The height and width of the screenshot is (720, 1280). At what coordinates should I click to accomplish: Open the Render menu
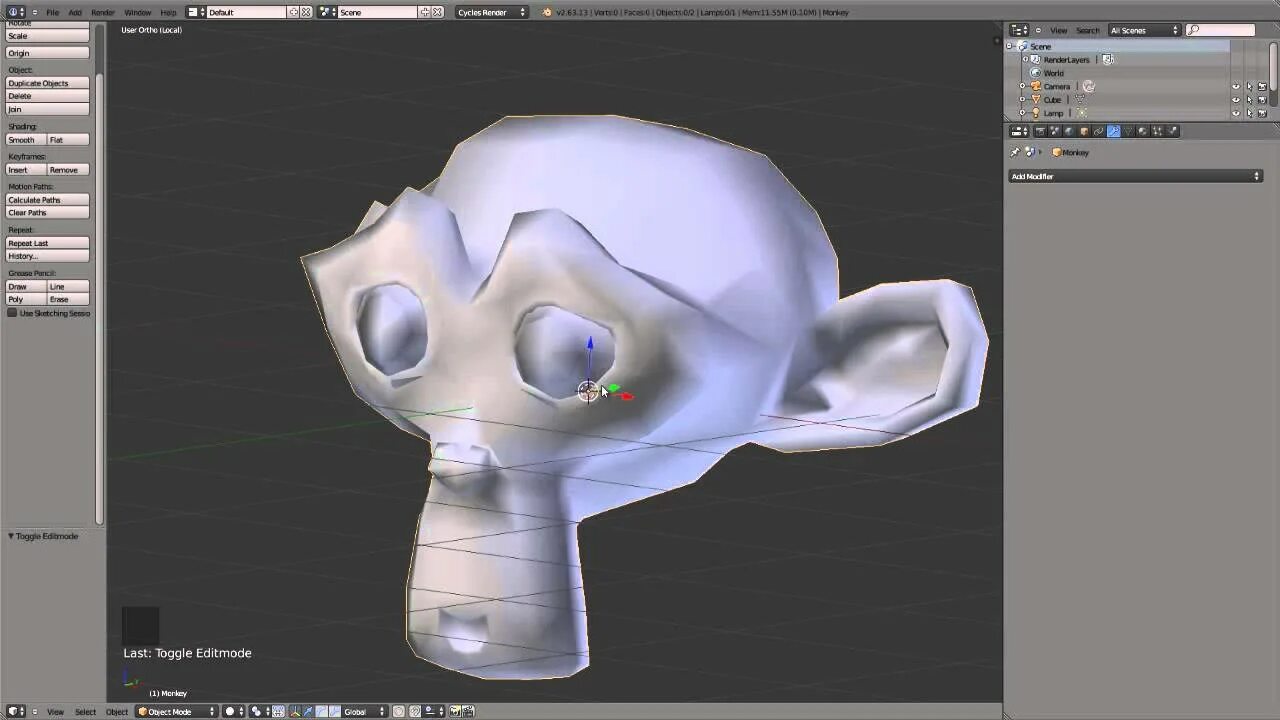pyautogui.click(x=103, y=12)
